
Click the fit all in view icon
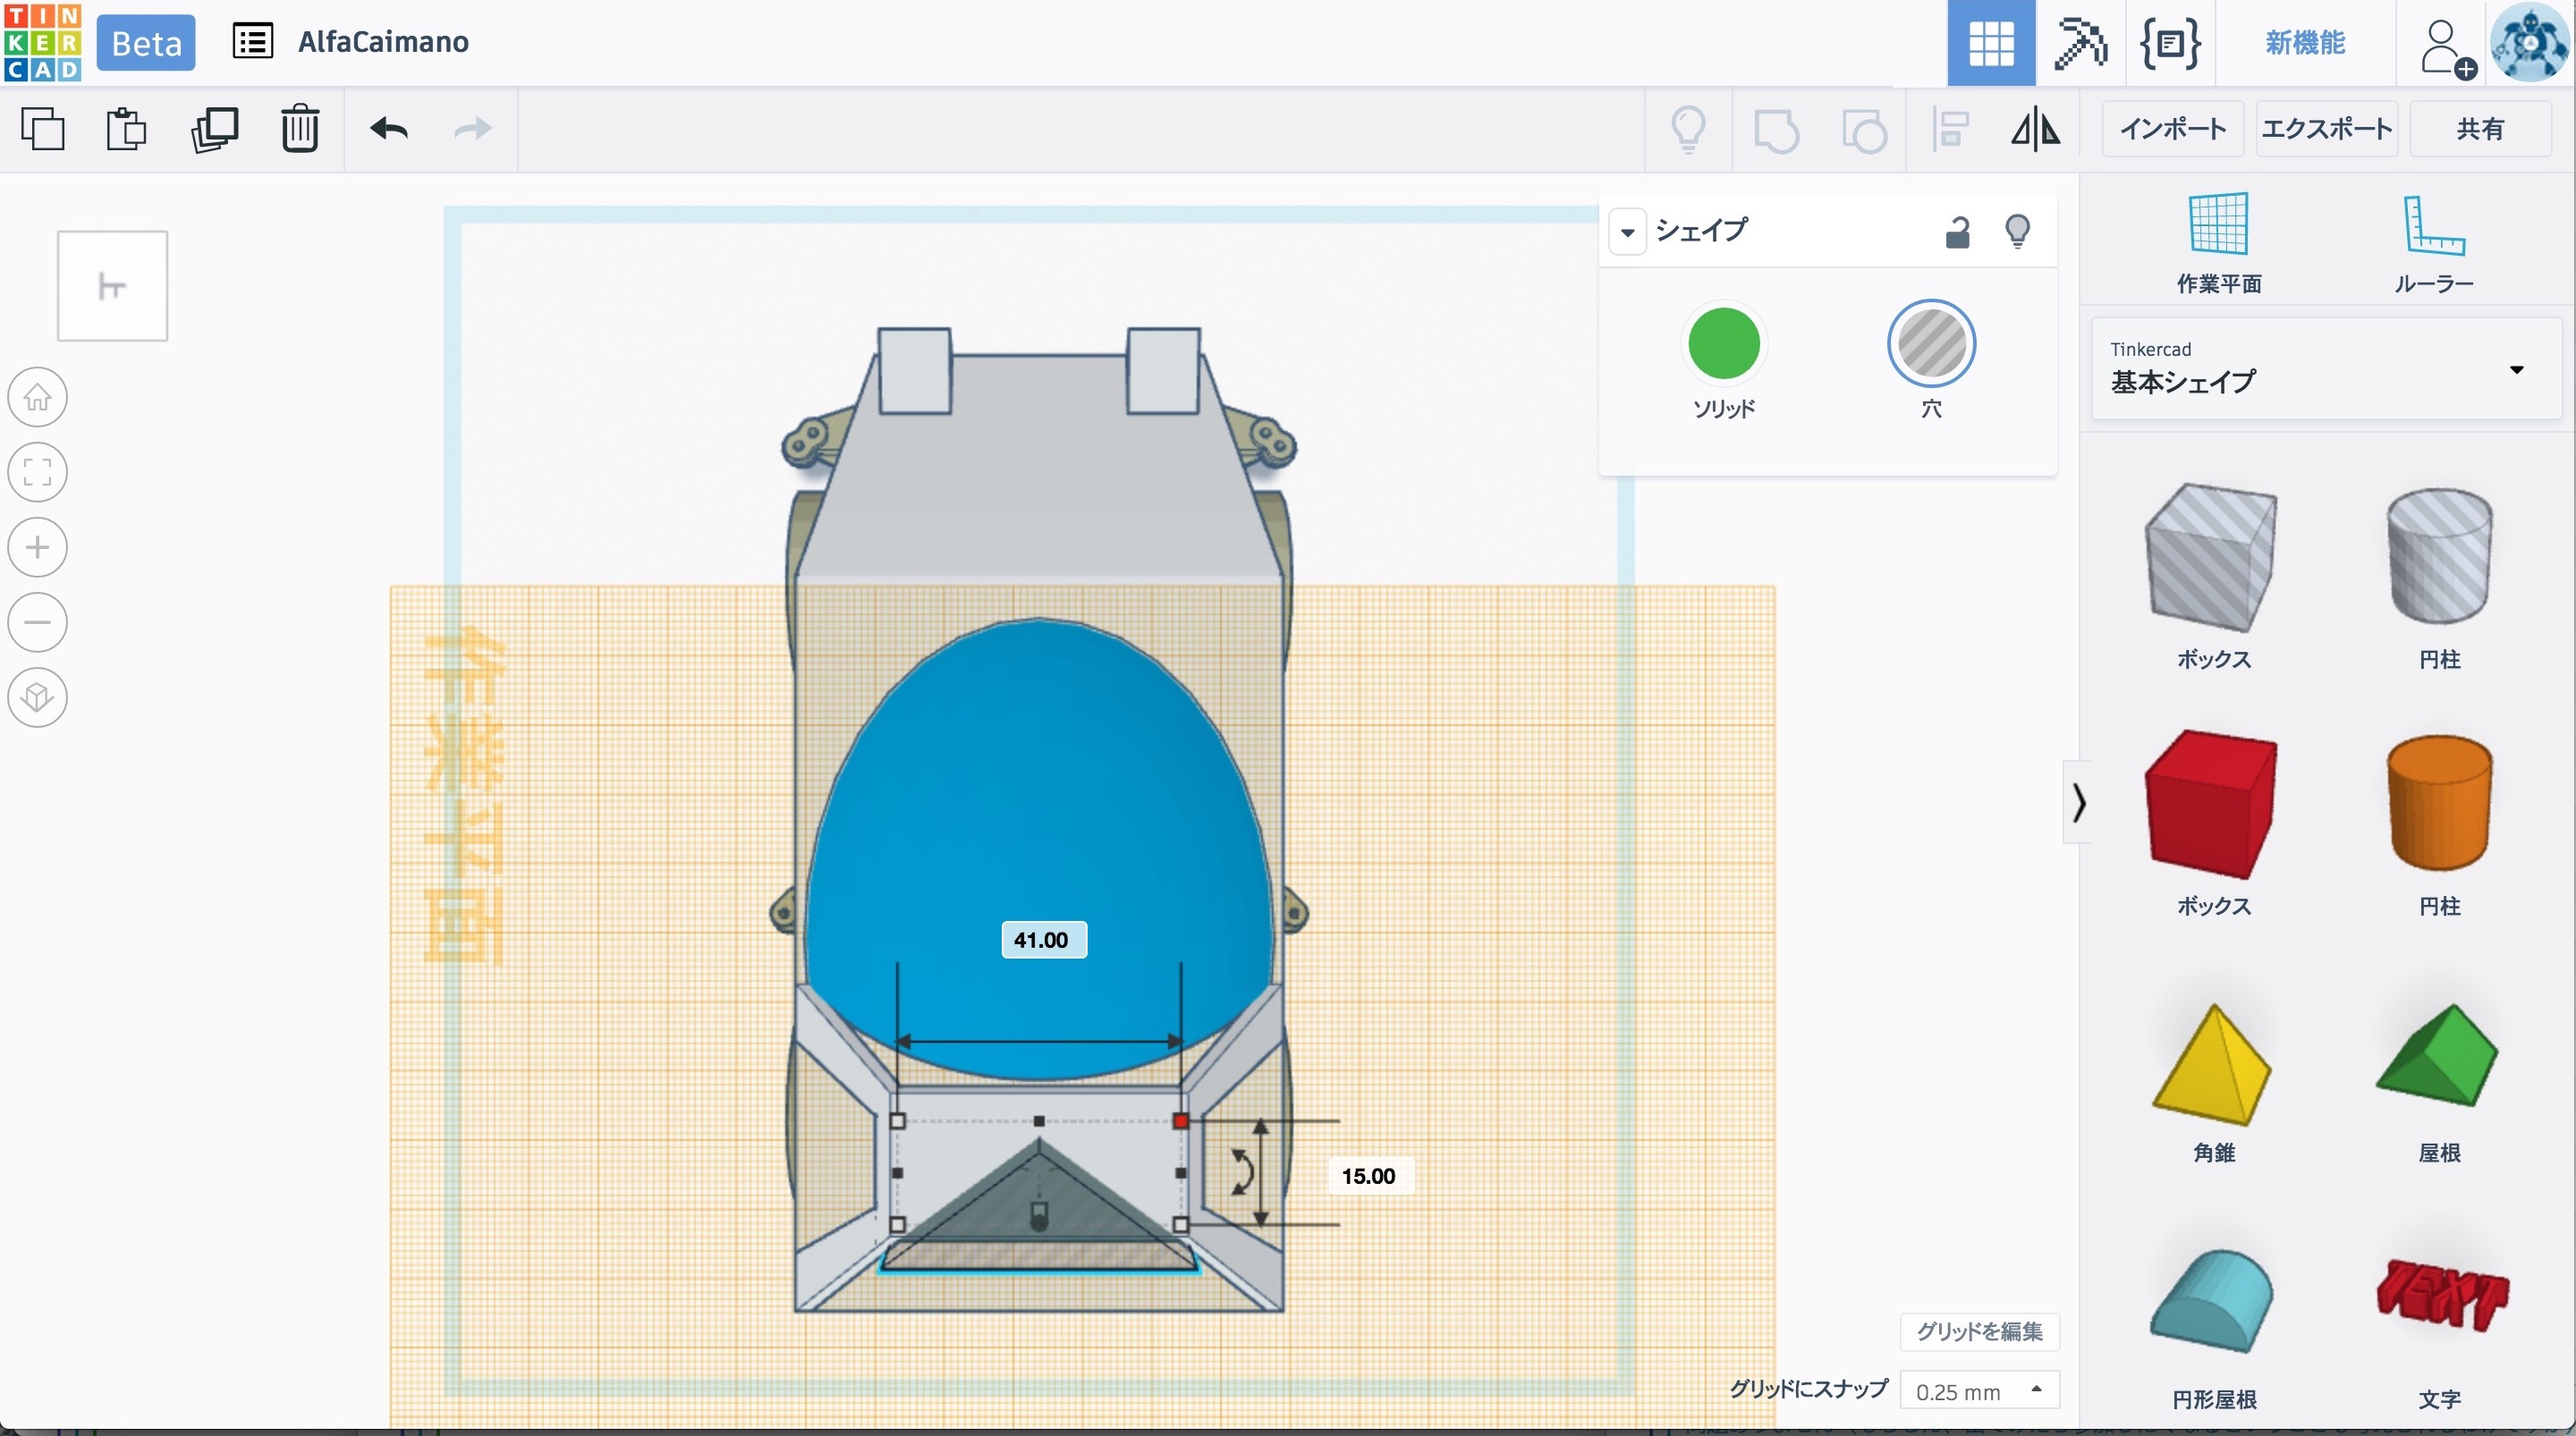click(x=38, y=472)
